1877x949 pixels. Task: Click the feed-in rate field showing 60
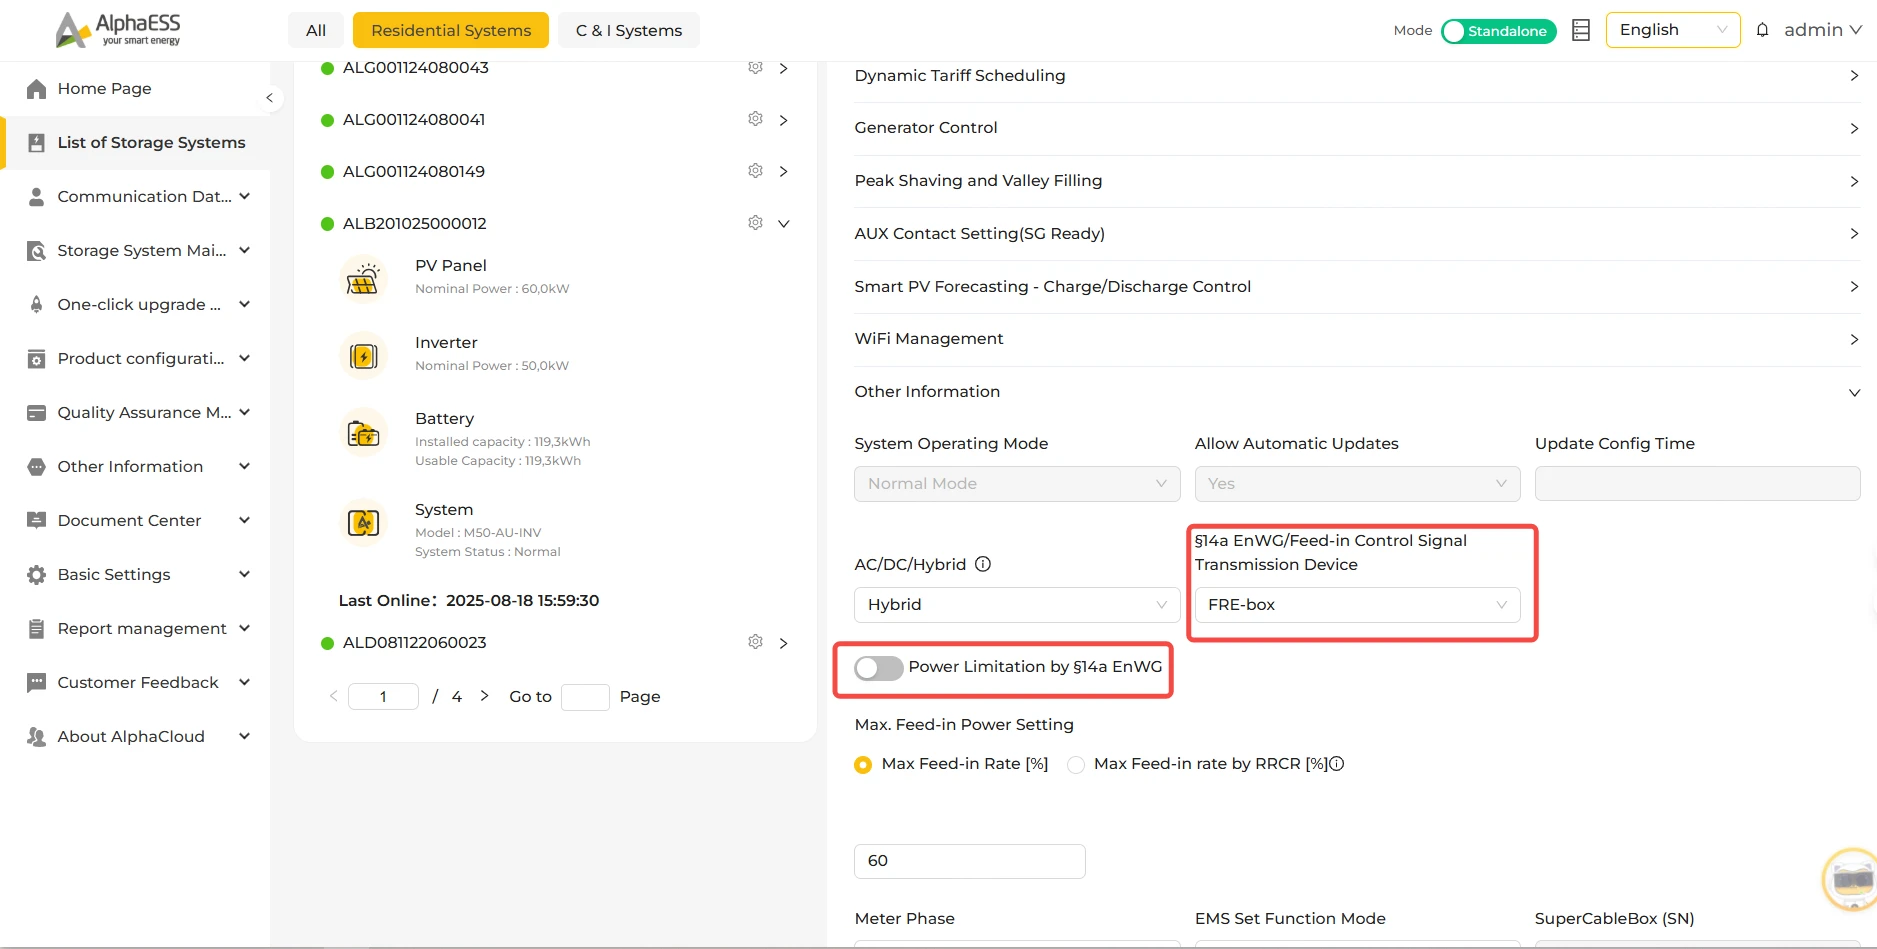pos(969,861)
